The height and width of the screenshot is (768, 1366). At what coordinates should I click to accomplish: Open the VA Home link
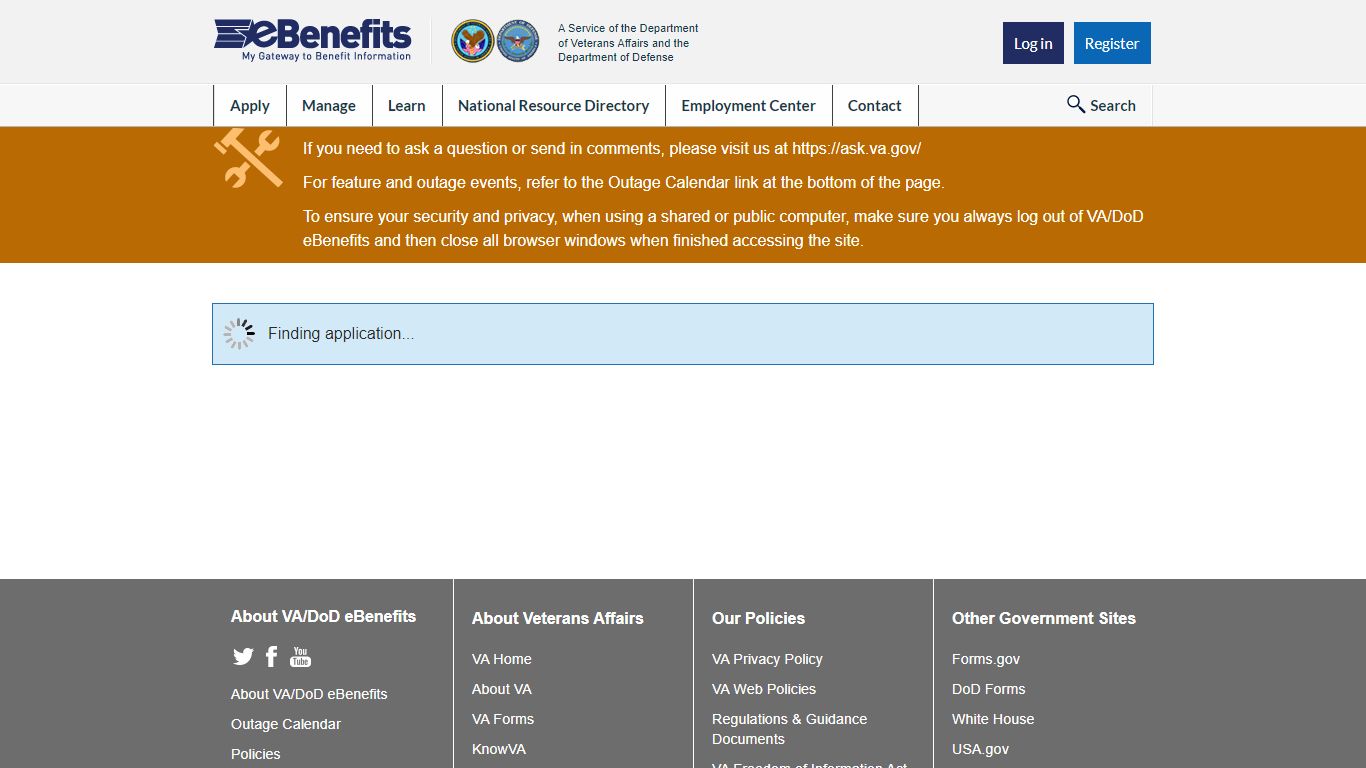502,659
